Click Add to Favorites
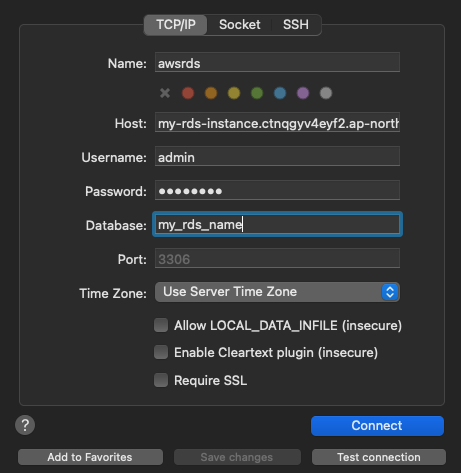Screen dimensions: 461x473 pos(90,457)
